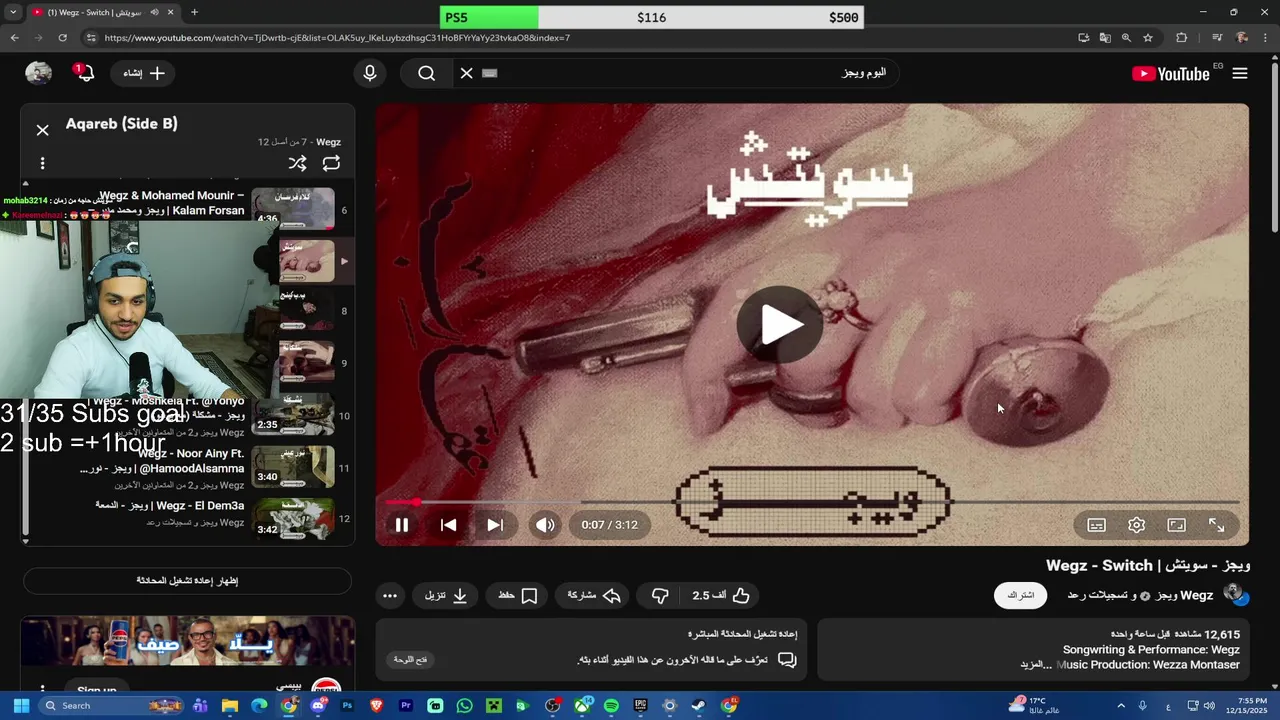Viewport: 1280px width, 720px height.
Task: Open Discord from the taskbar
Action: pos(318,706)
